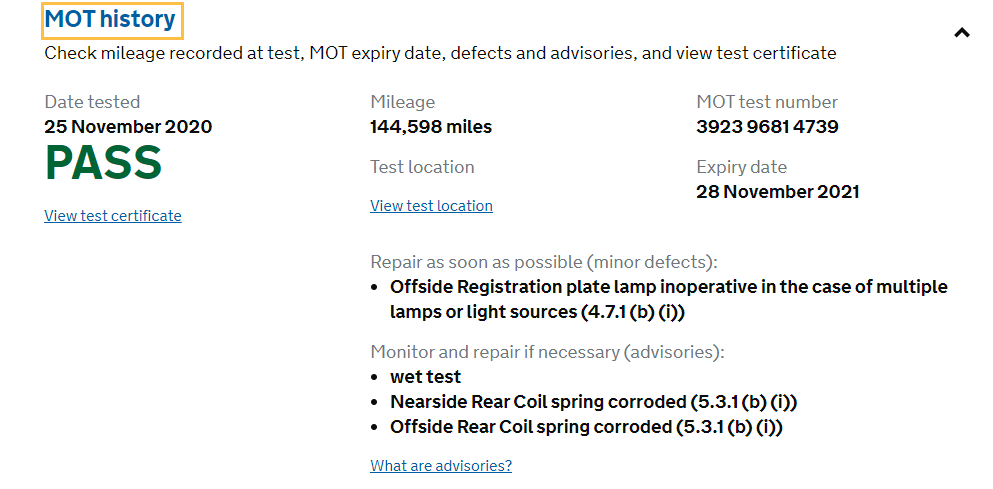
Task: Click the wet test advisory item
Action: point(426,377)
